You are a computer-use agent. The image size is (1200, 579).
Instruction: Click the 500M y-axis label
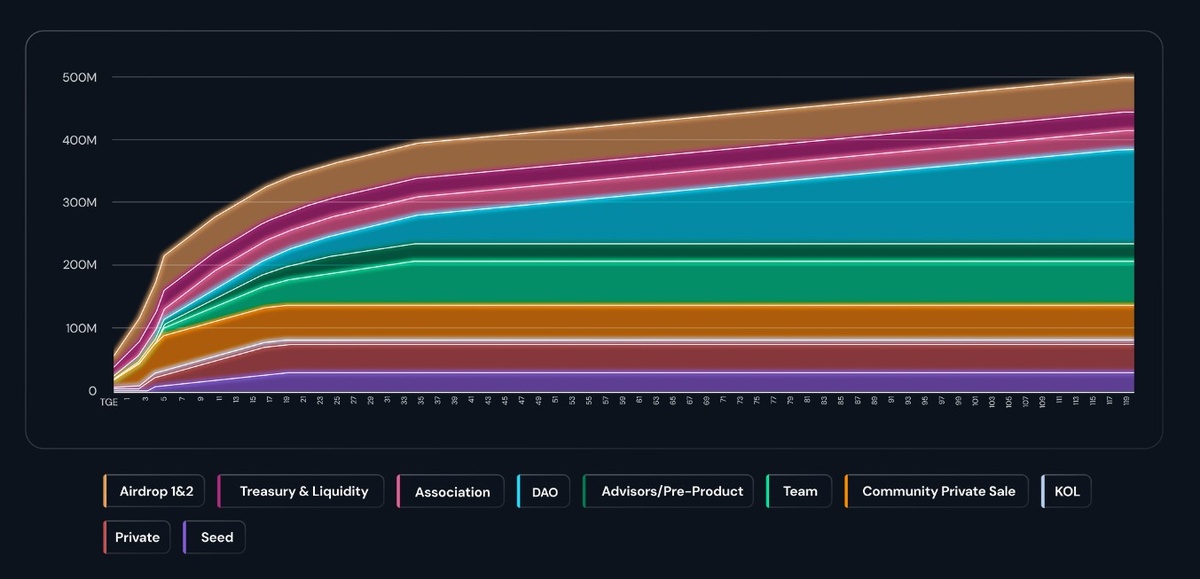point(77,77)
